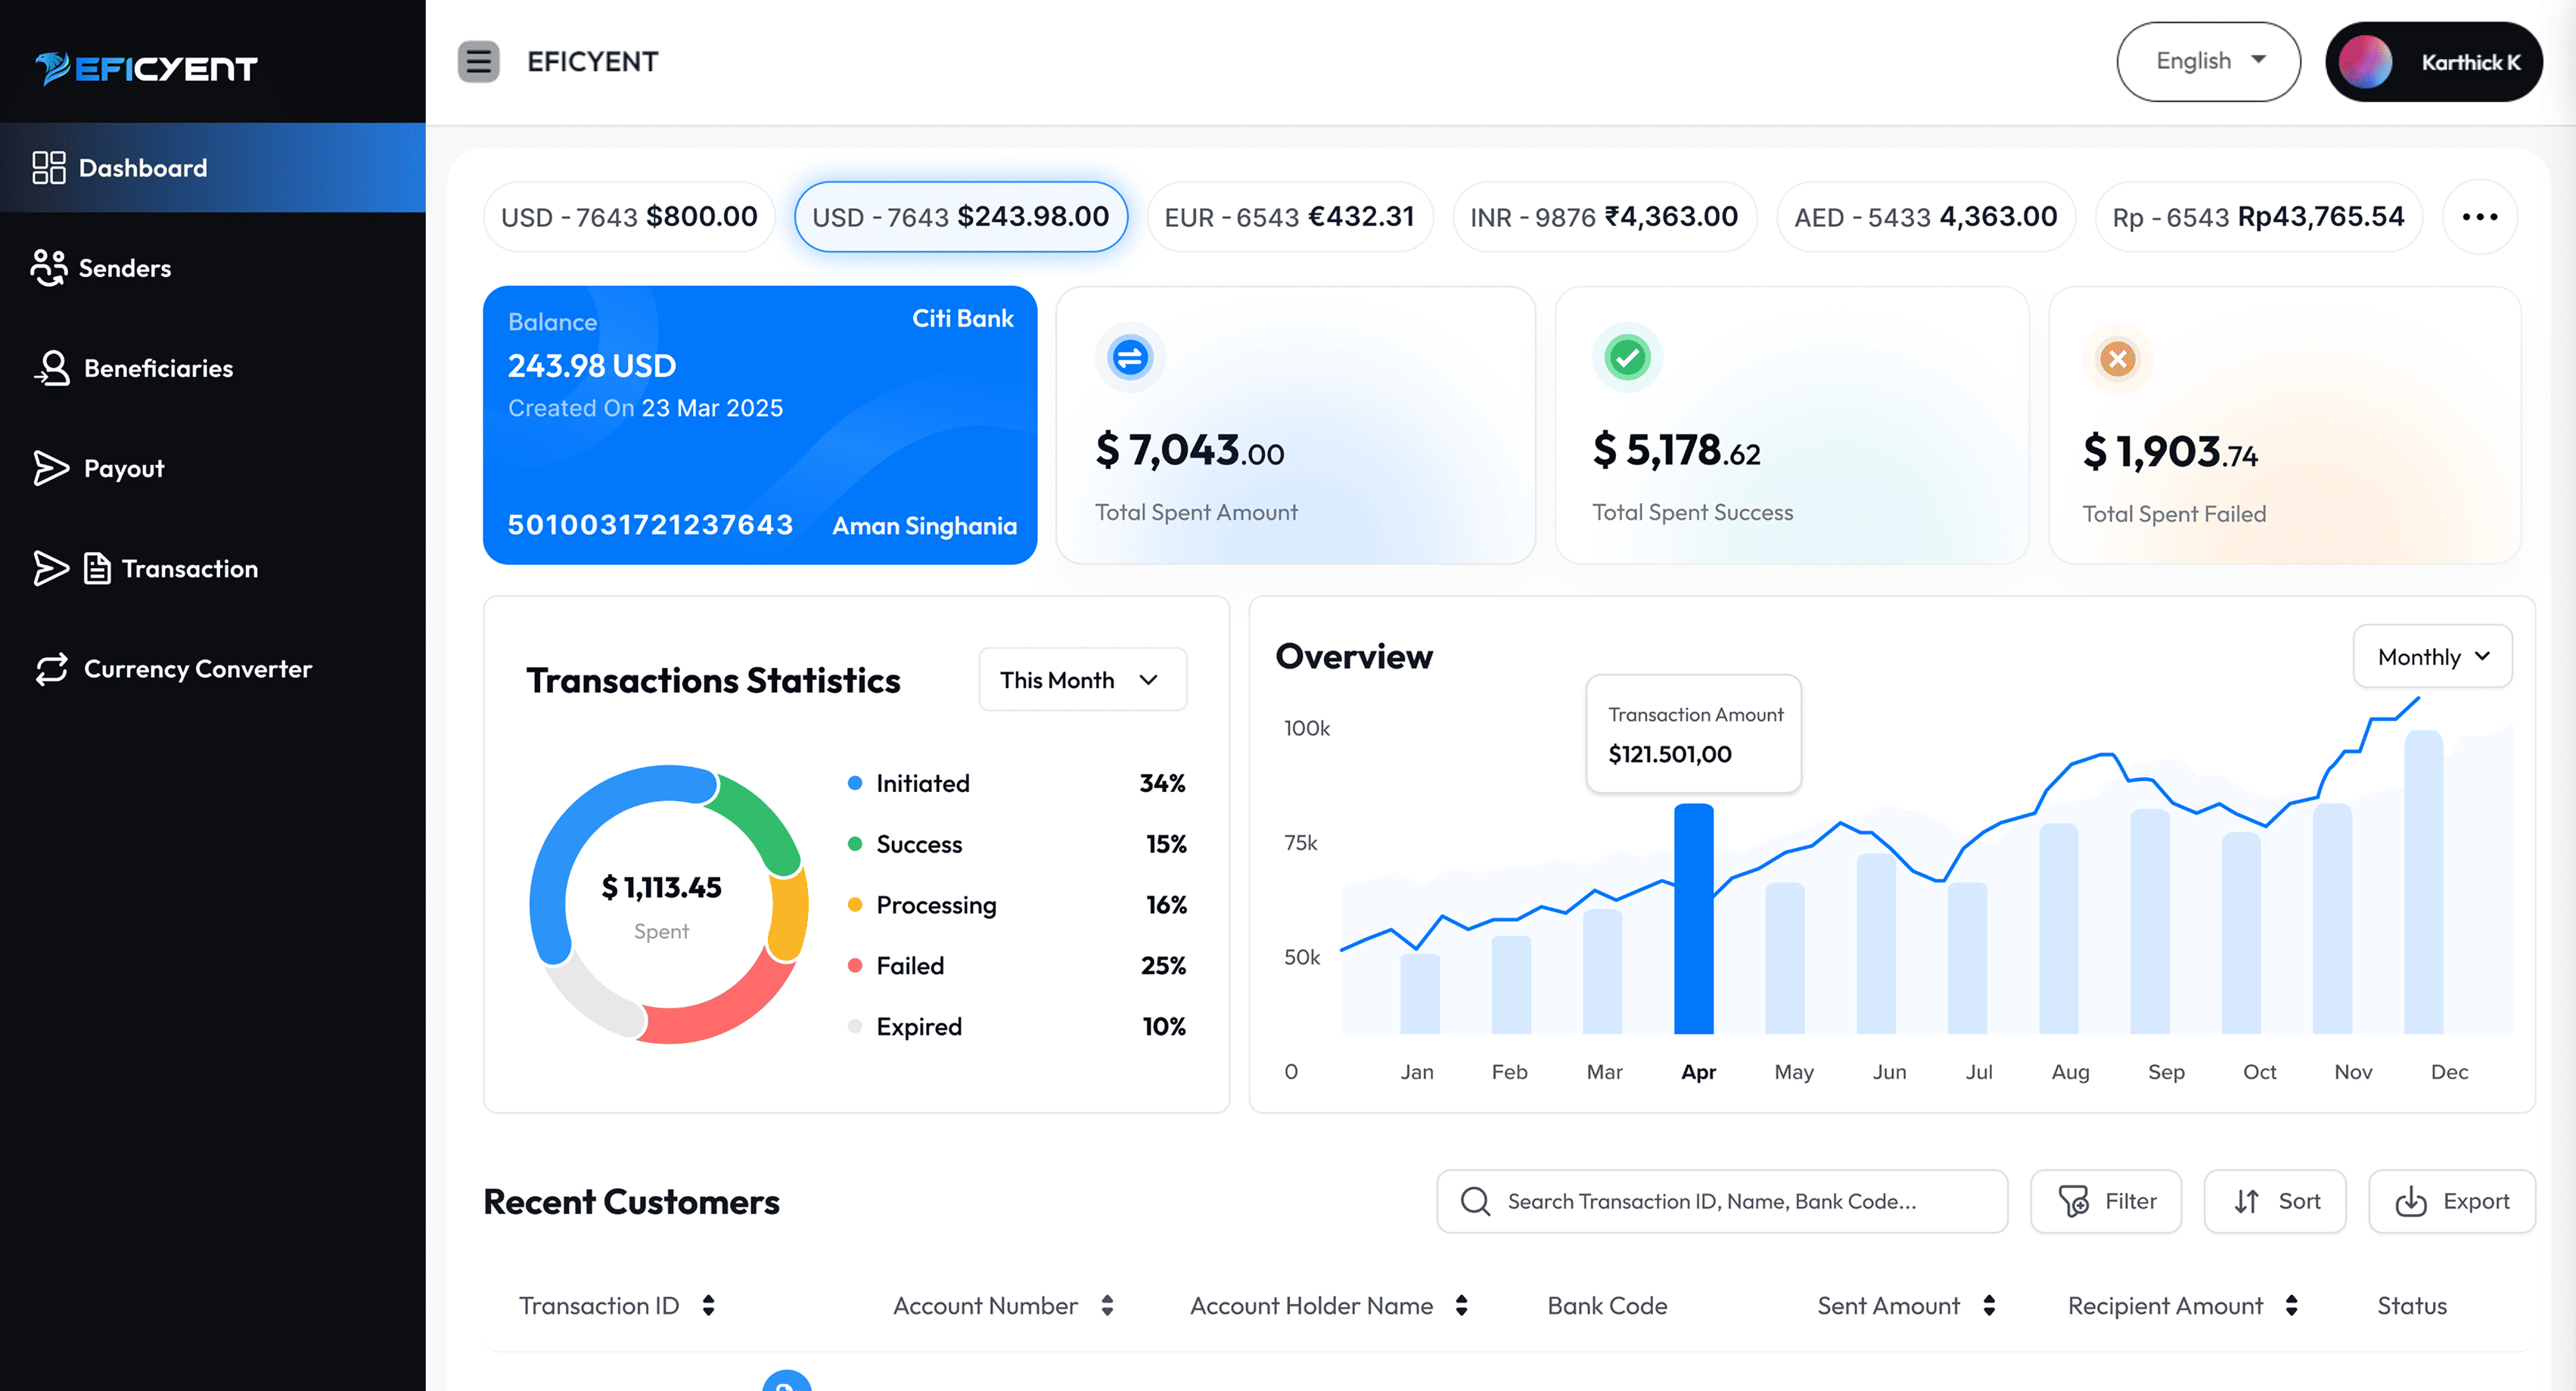The image size is (2576, 1391).
Task: Open the English language dropdown
Action: pos(2208,62)
